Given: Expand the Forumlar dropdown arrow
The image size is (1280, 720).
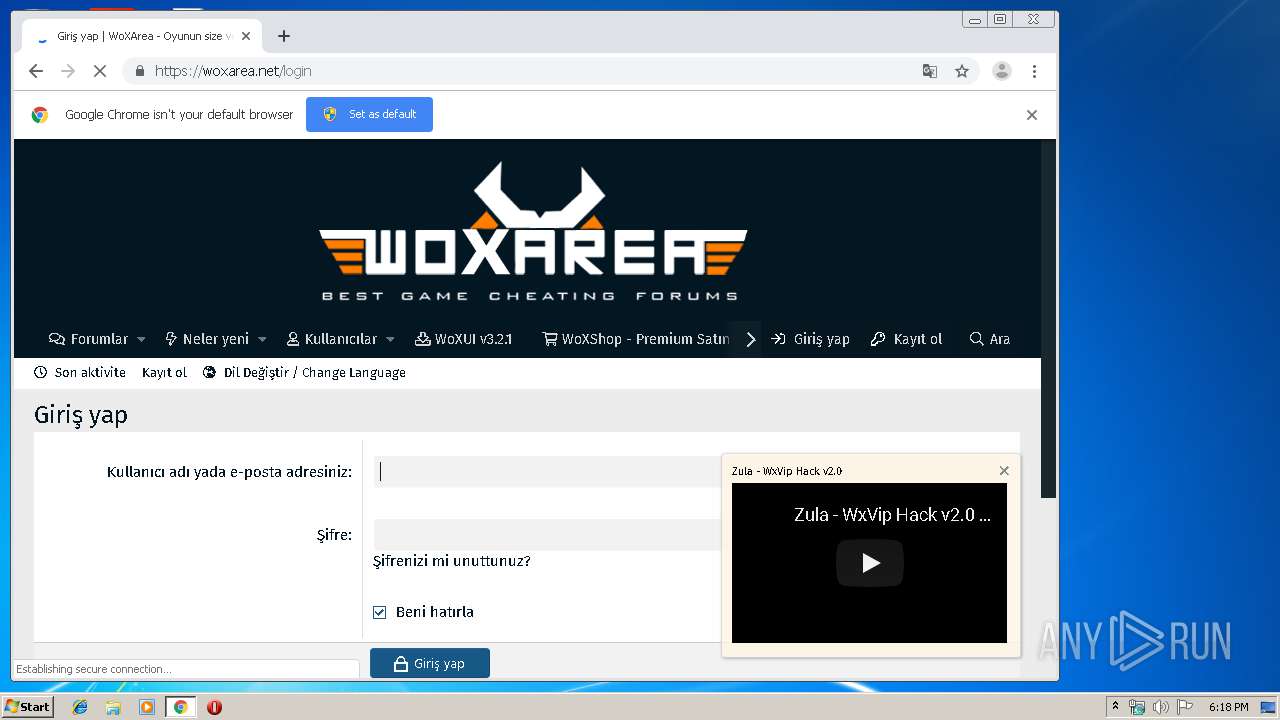Looking at the screenshot, I should pos(141,339).
